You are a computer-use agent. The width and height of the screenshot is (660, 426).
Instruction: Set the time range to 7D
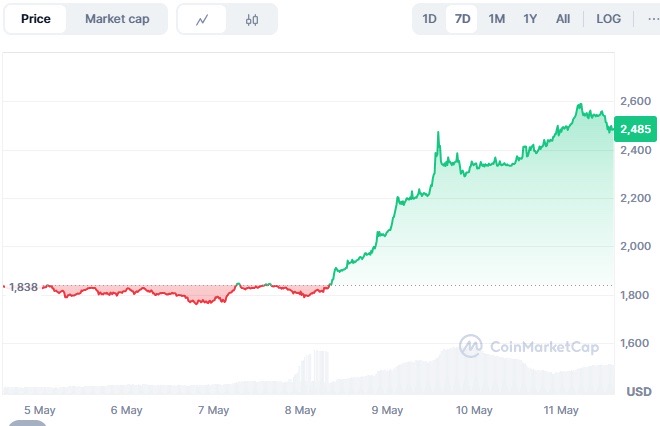click(462, 19)
